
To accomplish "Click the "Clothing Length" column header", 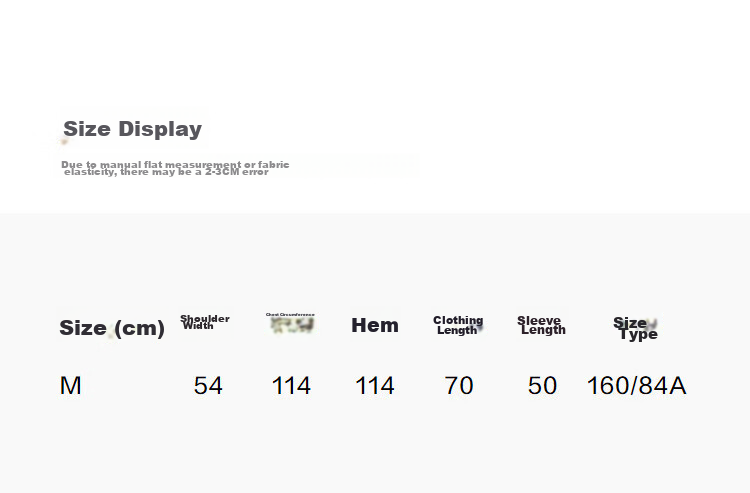I will [458, 325].
